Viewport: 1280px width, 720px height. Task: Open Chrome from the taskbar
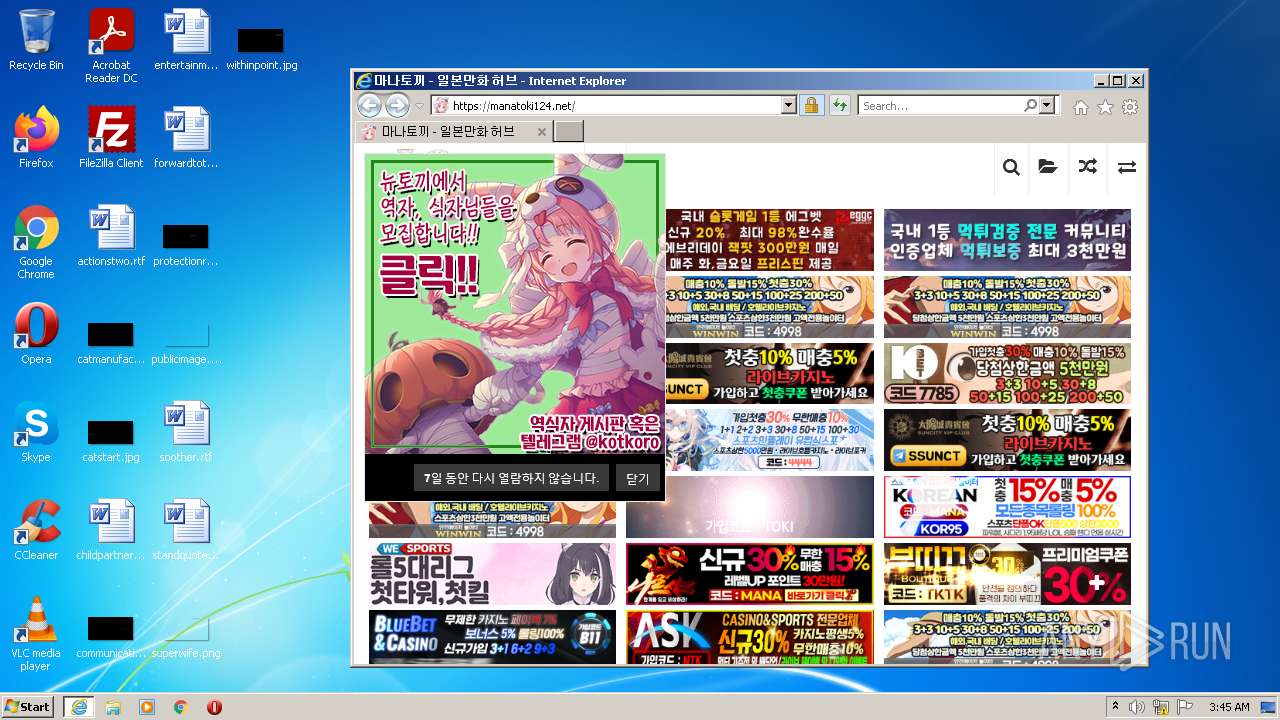coord(181,707)
